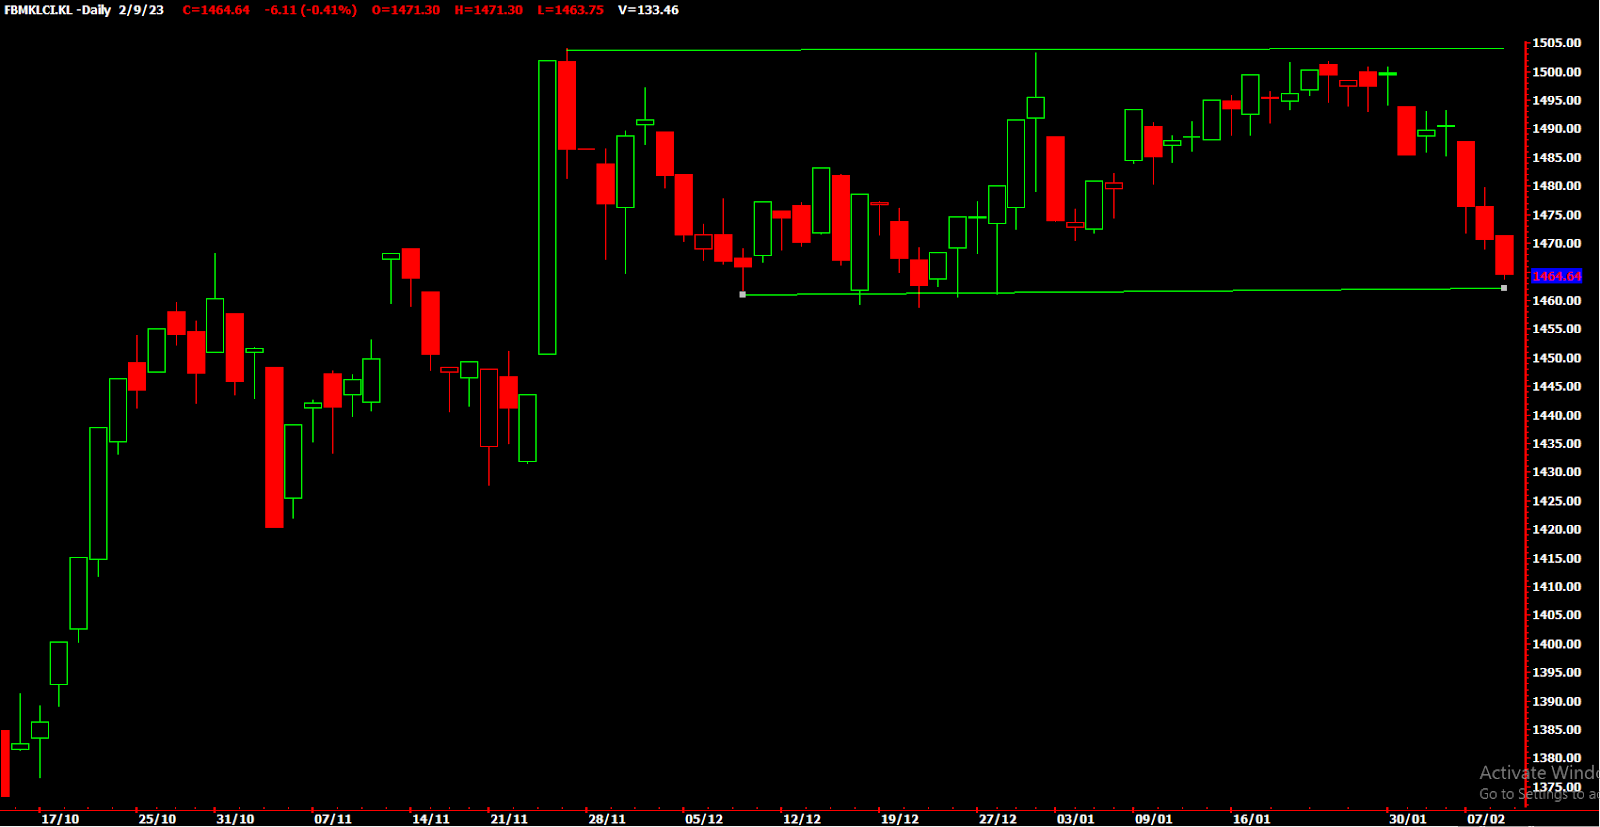
Task: Click the 14/11 date axis label
Action: [431, 819]
